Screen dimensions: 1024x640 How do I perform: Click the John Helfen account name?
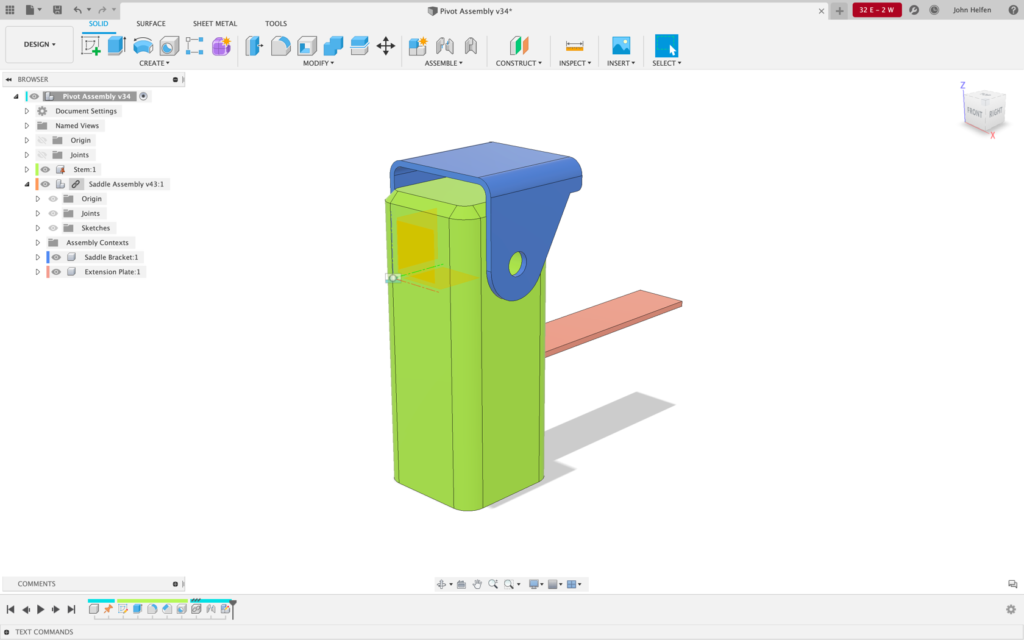pyautogui.click(x=971, y=10)
